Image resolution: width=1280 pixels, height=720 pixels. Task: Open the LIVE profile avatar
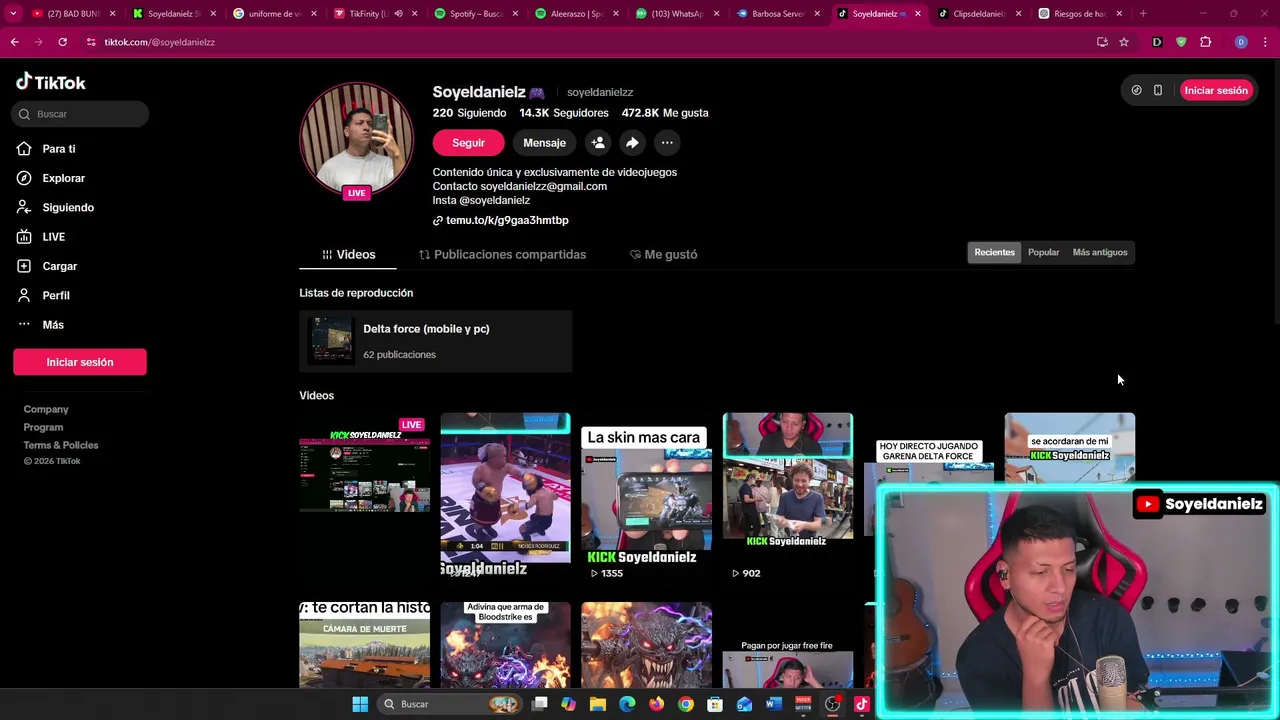tap(356, 140)
